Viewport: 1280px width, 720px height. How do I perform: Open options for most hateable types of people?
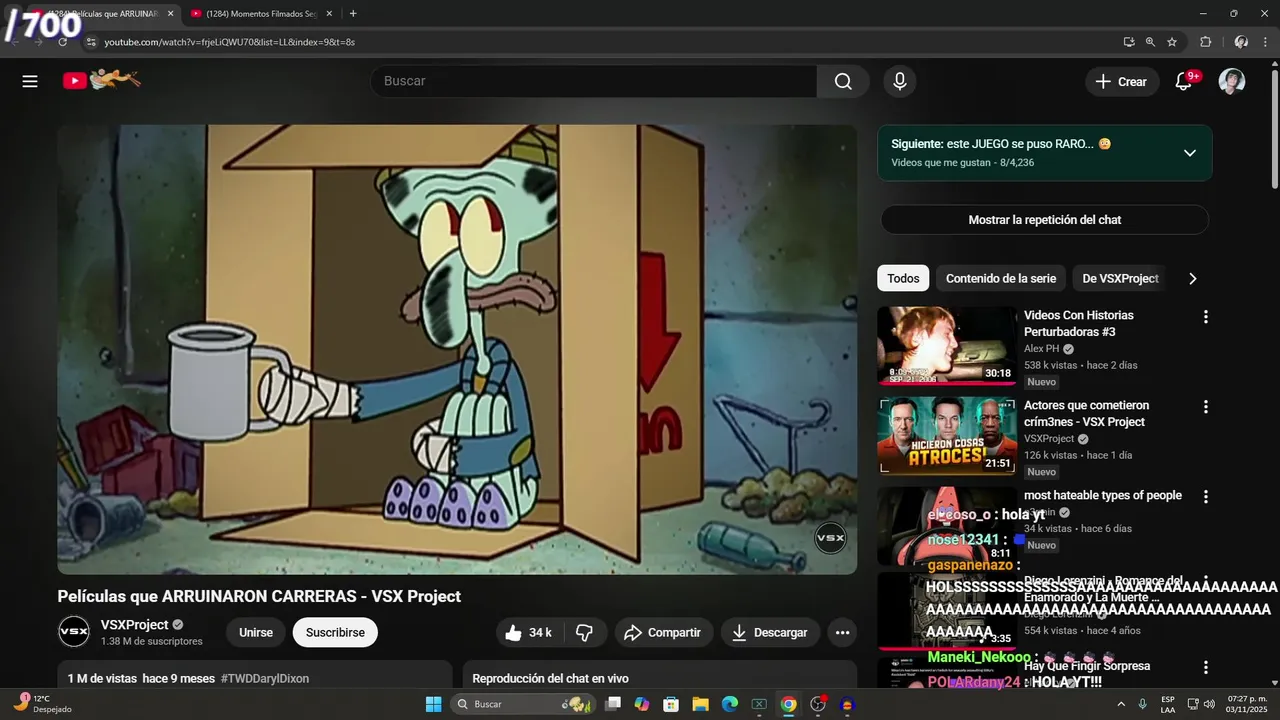pyautogui.click(x=1205, y=496)
